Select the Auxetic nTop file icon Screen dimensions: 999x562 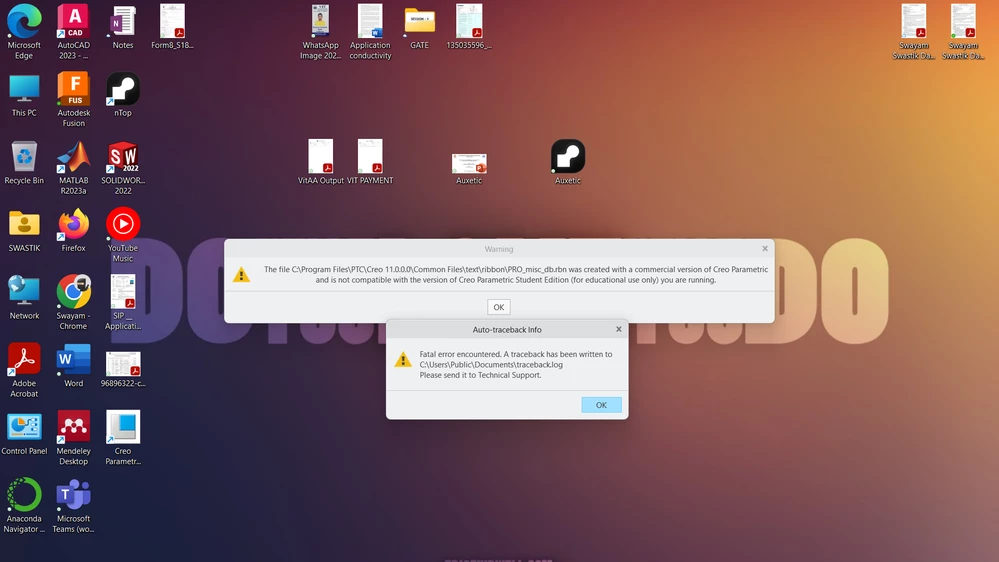pyautogui.click(x=568, y=162)
